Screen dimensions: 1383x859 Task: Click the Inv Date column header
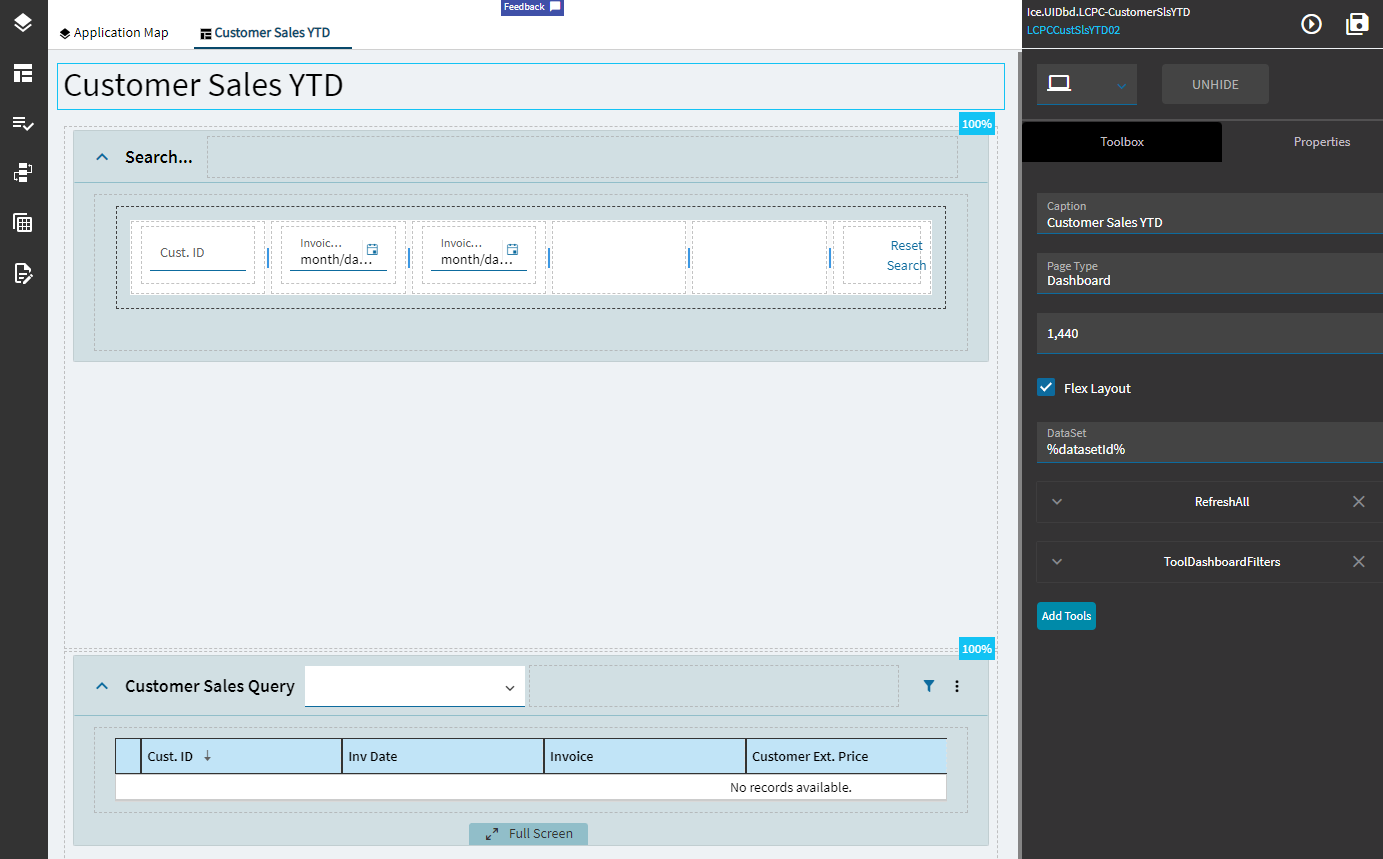pos(443,756)
